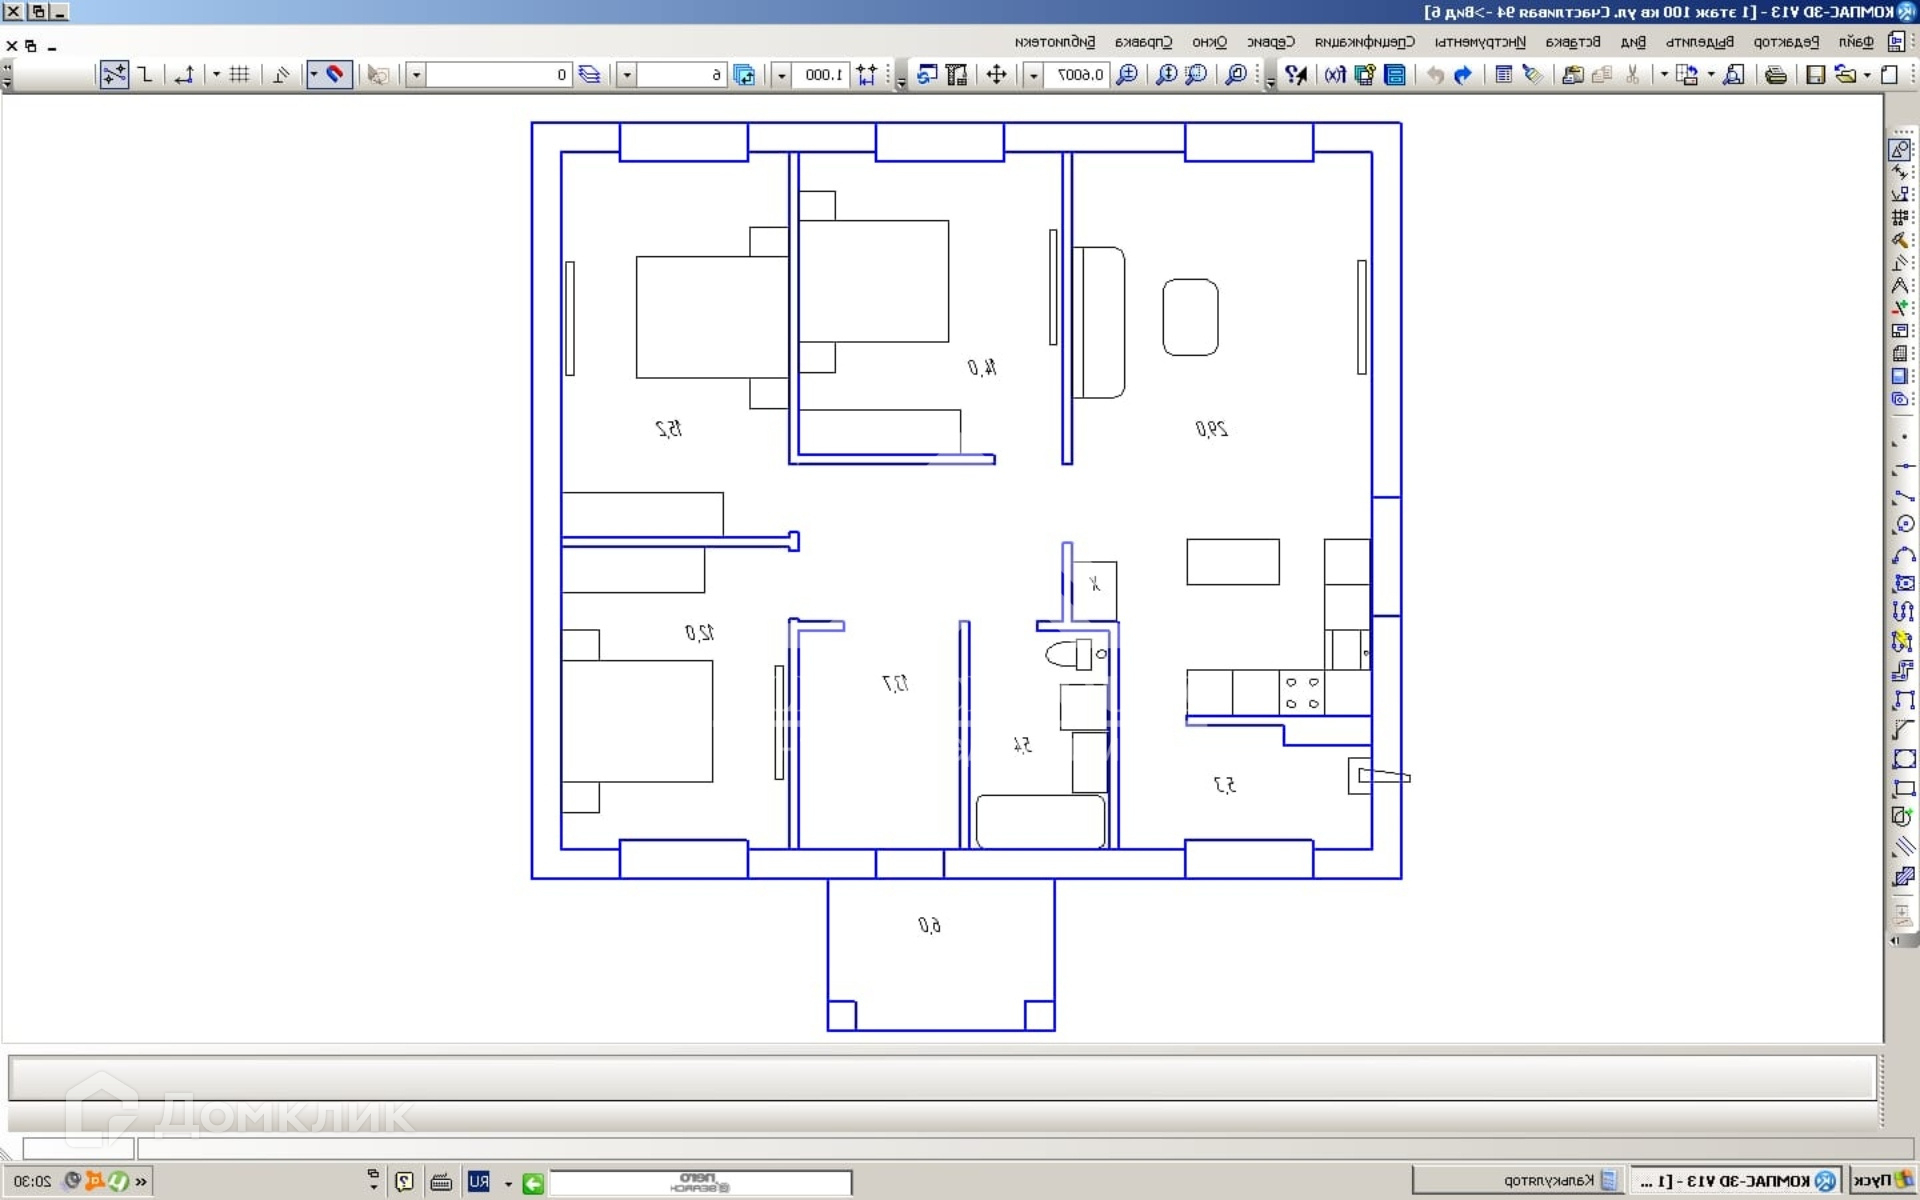1920x1200 pixels.
Task: Toggle the snap magnet button
Action: point(335,75)
